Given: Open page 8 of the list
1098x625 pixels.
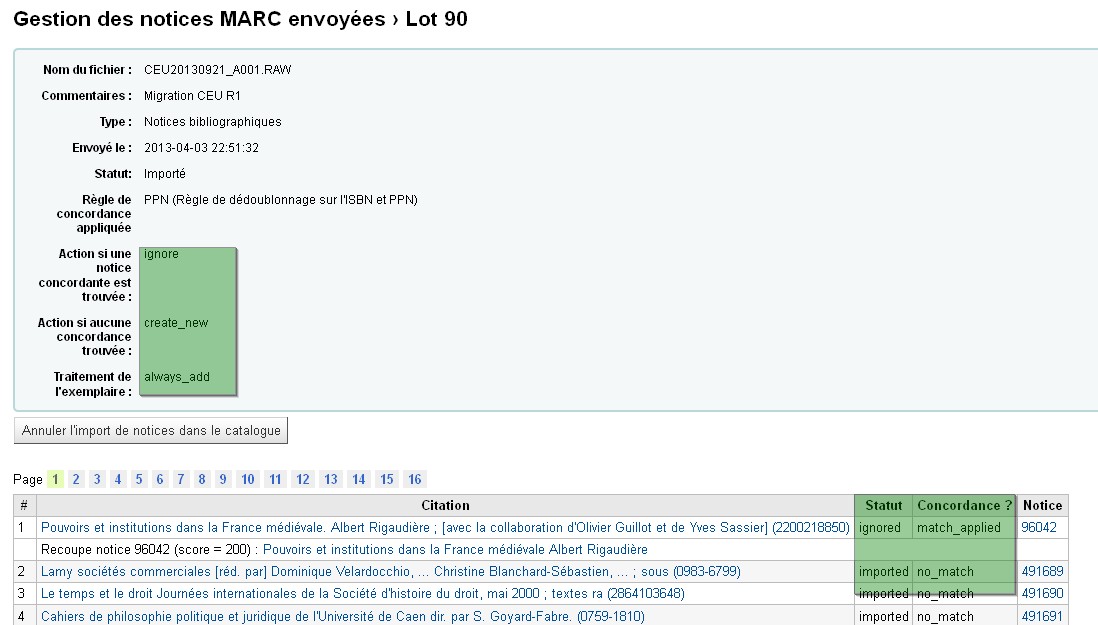Looking at the screenshot, I should click(202, 479).
